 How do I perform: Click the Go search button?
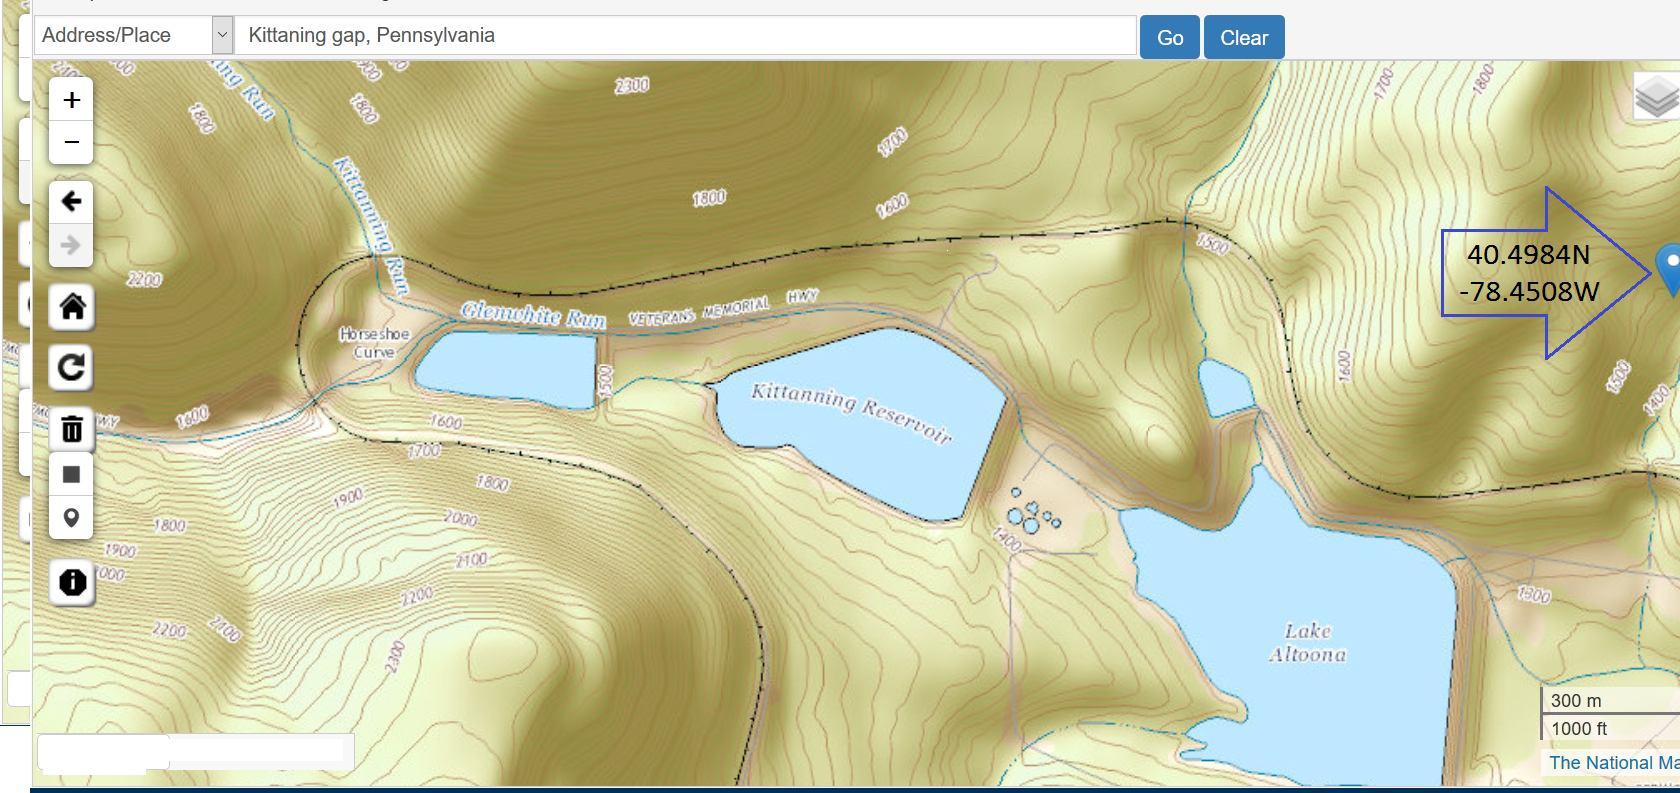(x=1170, y=38)
